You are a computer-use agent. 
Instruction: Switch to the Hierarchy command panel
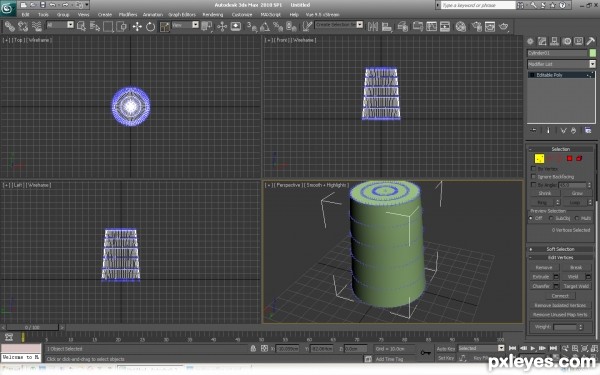[x=554, y=41]
